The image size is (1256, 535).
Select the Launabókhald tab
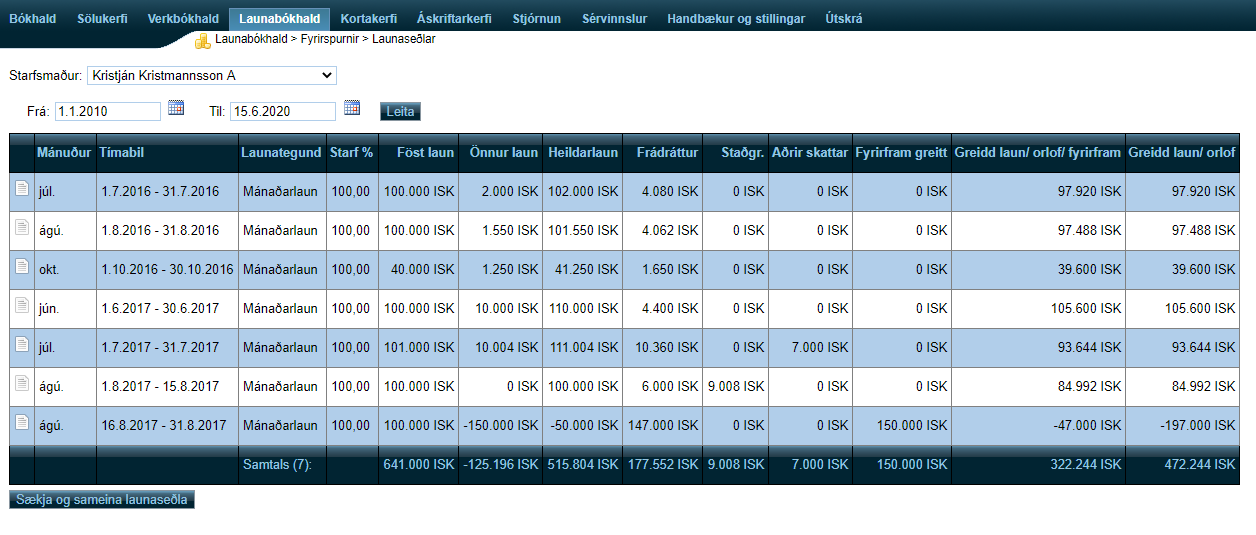click(x=279, y=19)
